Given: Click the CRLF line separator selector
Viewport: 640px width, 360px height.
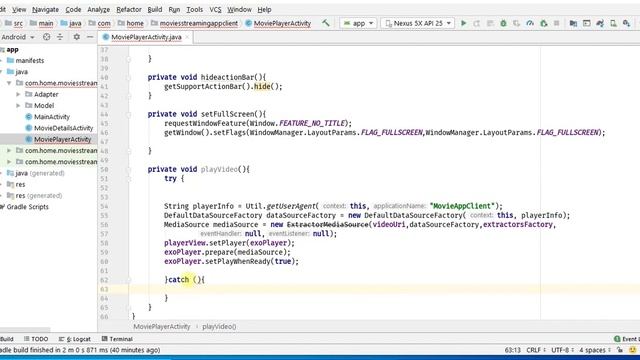Looking at the screenshot, I should coord(536,350).
